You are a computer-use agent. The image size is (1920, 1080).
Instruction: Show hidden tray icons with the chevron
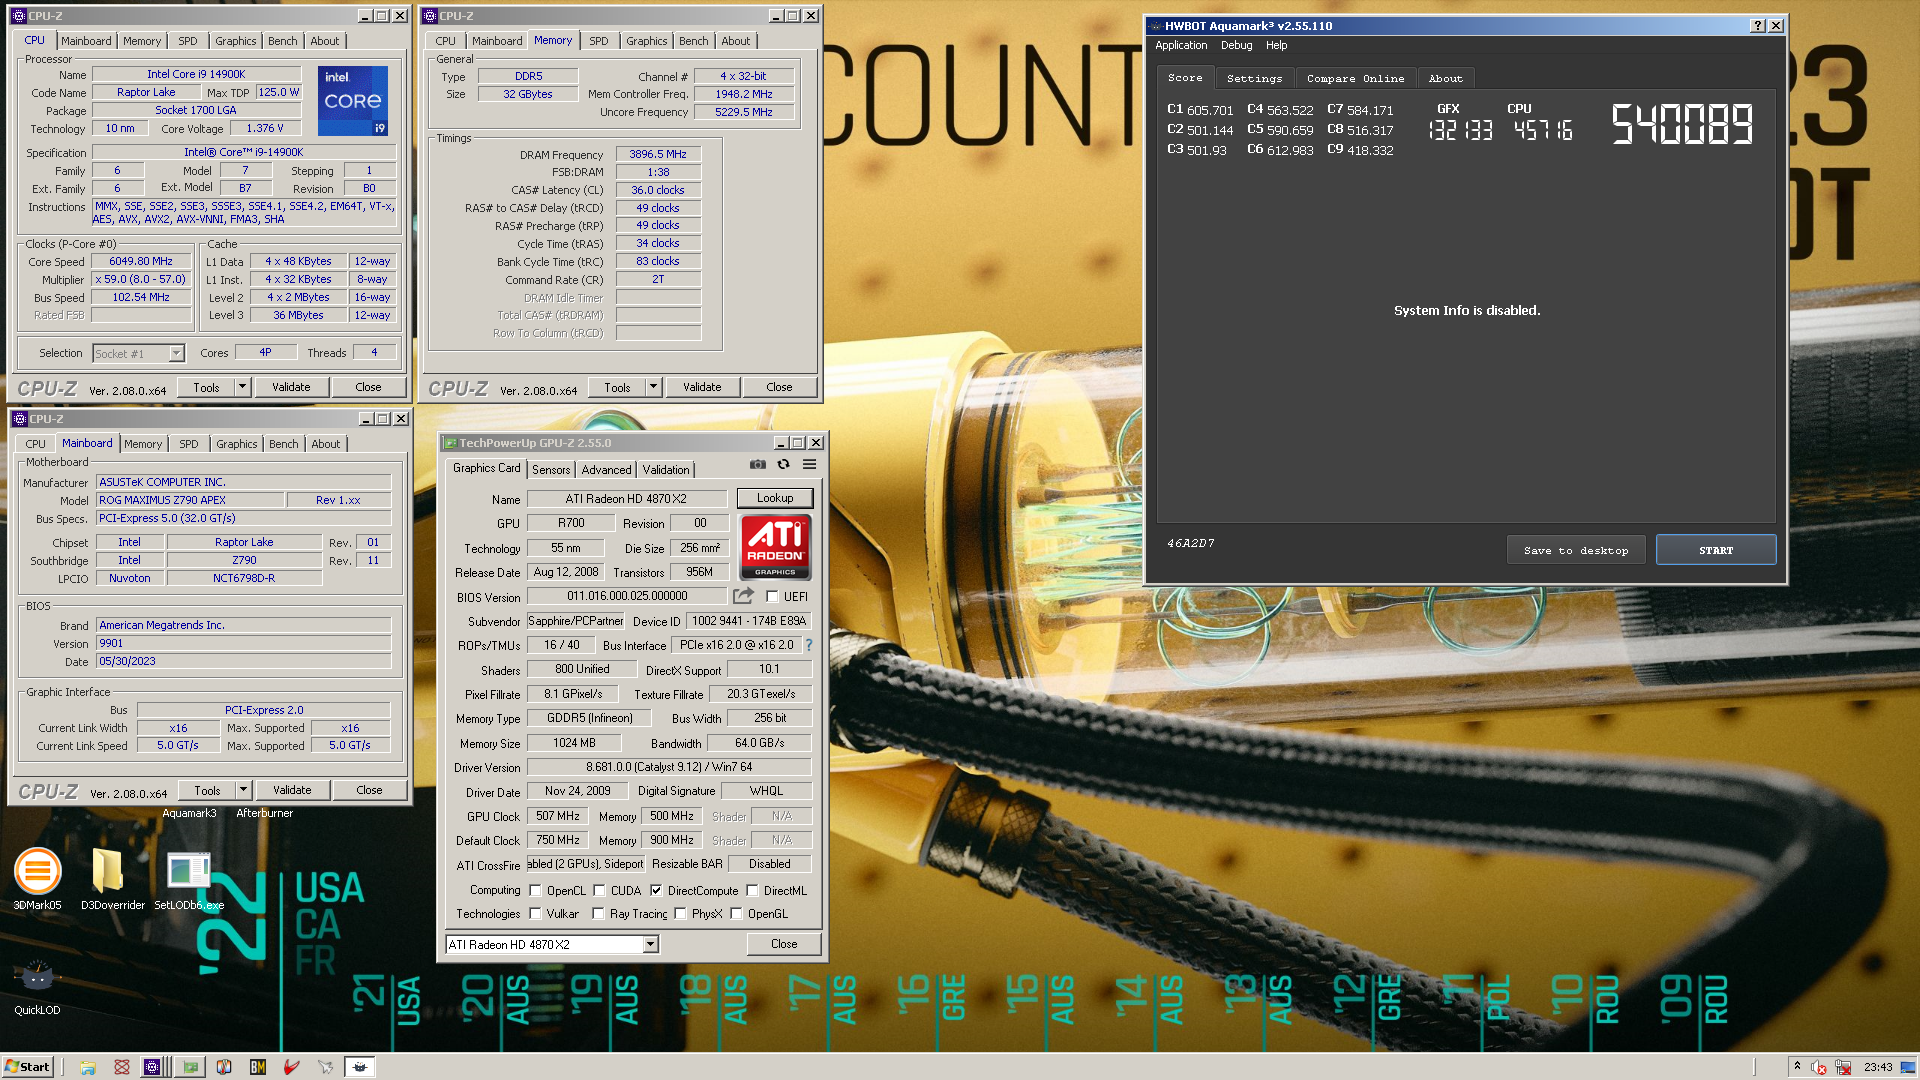click(1798, 1066)
